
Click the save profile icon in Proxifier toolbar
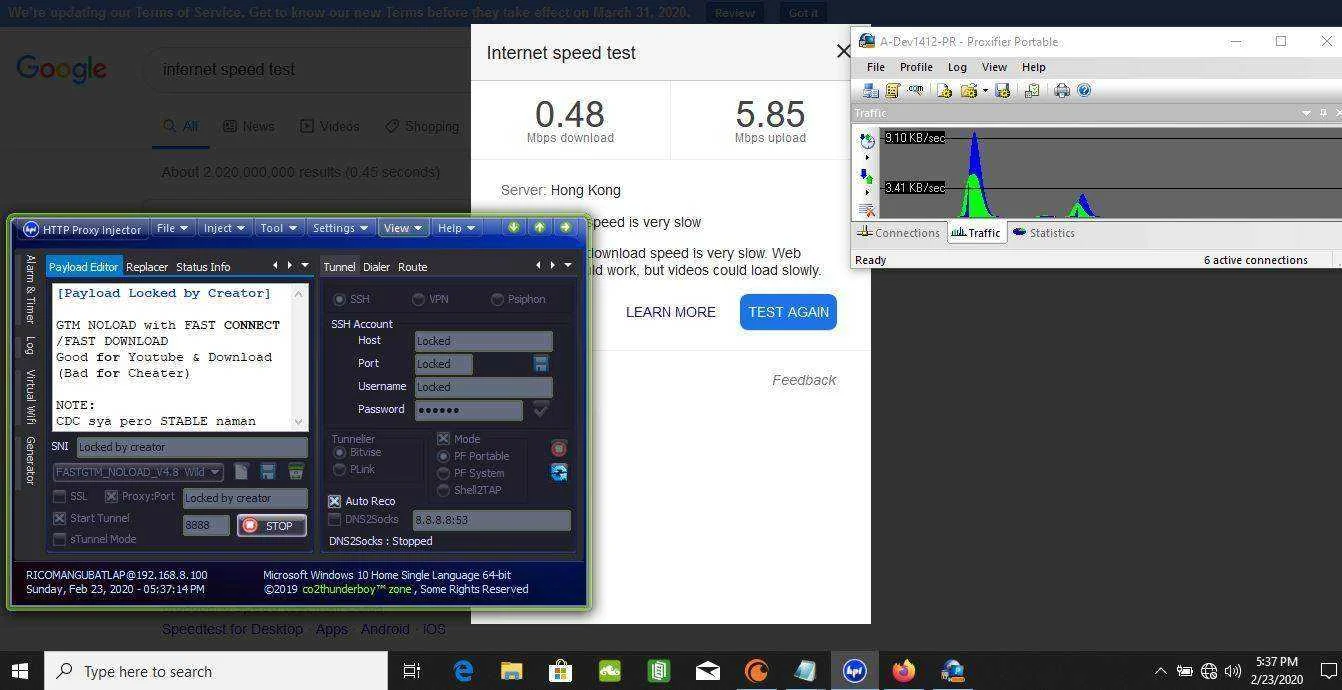pyautogui.click(x=1003, y=90)
